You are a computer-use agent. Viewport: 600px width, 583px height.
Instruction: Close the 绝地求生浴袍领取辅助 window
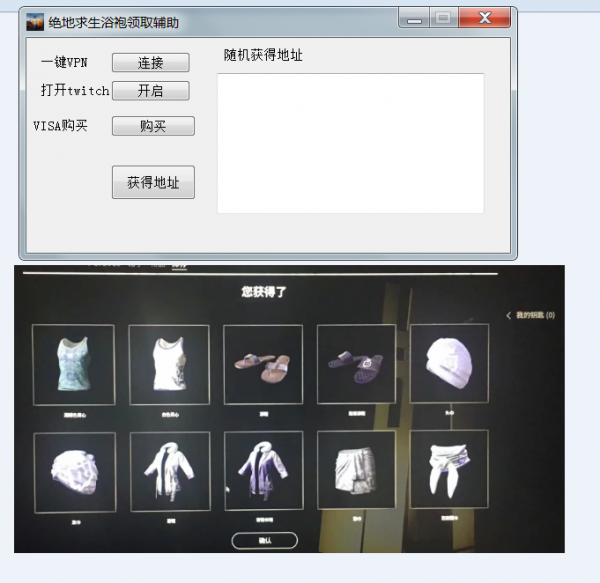484,18
